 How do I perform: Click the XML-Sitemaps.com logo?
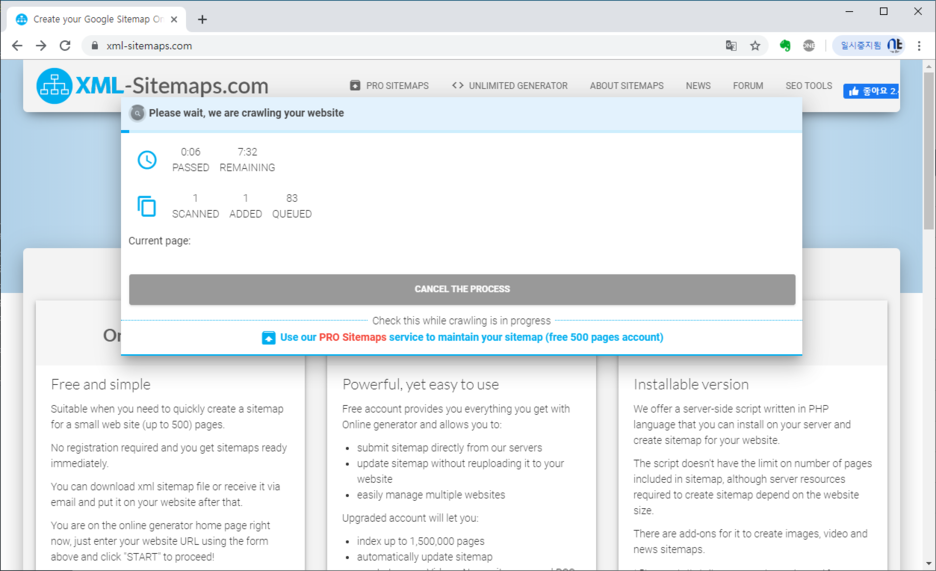[152, 85]
